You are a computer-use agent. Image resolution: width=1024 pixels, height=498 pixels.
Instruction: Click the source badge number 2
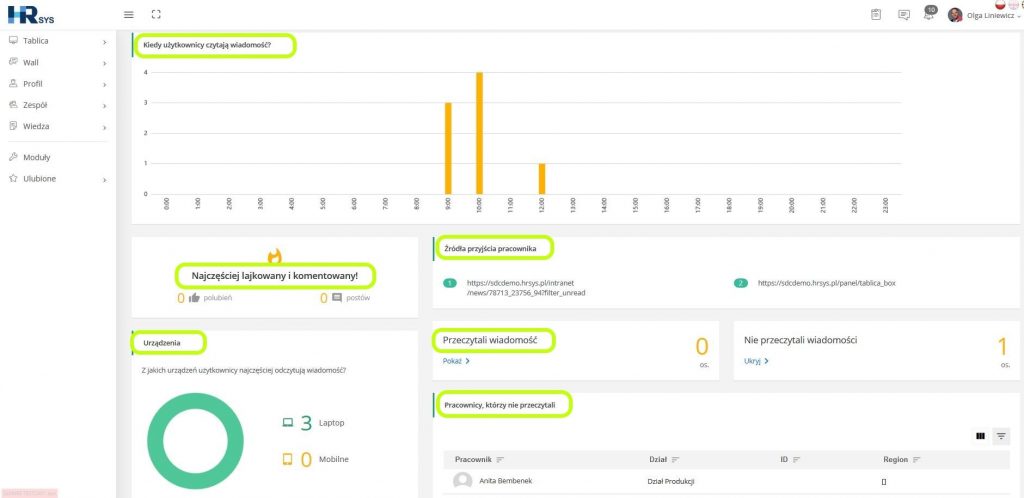coord(741,283)
